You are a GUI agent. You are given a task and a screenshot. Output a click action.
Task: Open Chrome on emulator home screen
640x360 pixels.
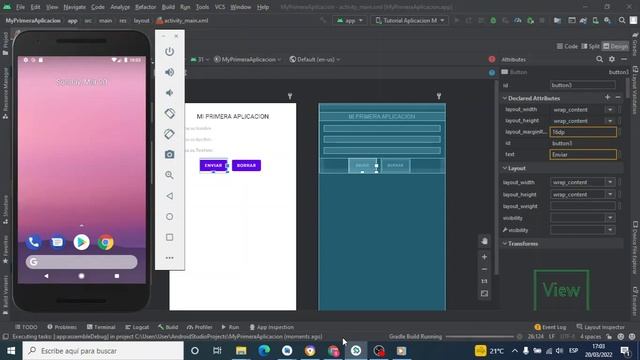coord(106,242)
